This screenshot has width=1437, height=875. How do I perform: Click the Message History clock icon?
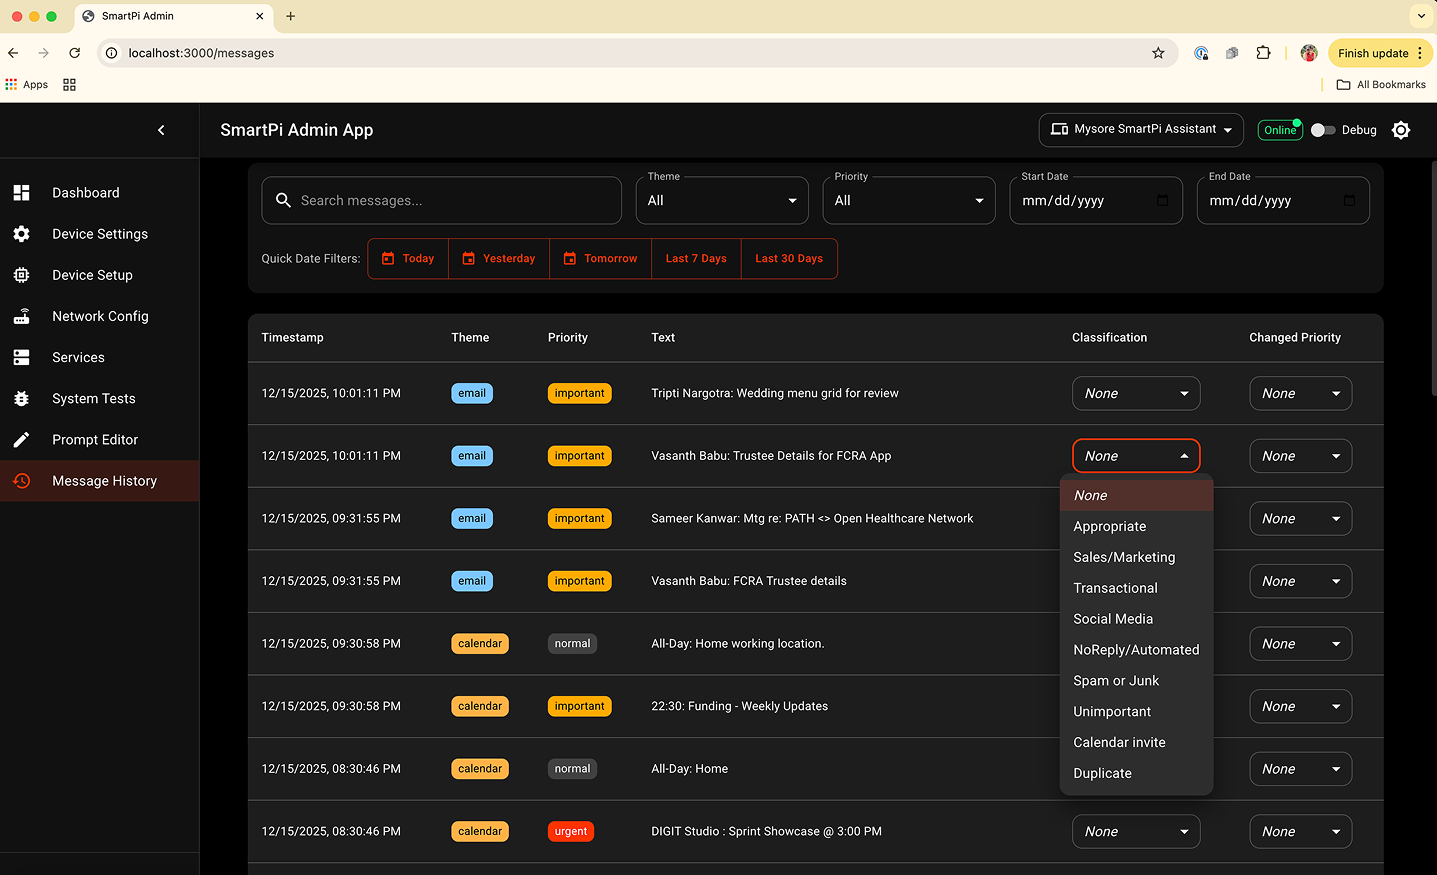tap(21, 480)
